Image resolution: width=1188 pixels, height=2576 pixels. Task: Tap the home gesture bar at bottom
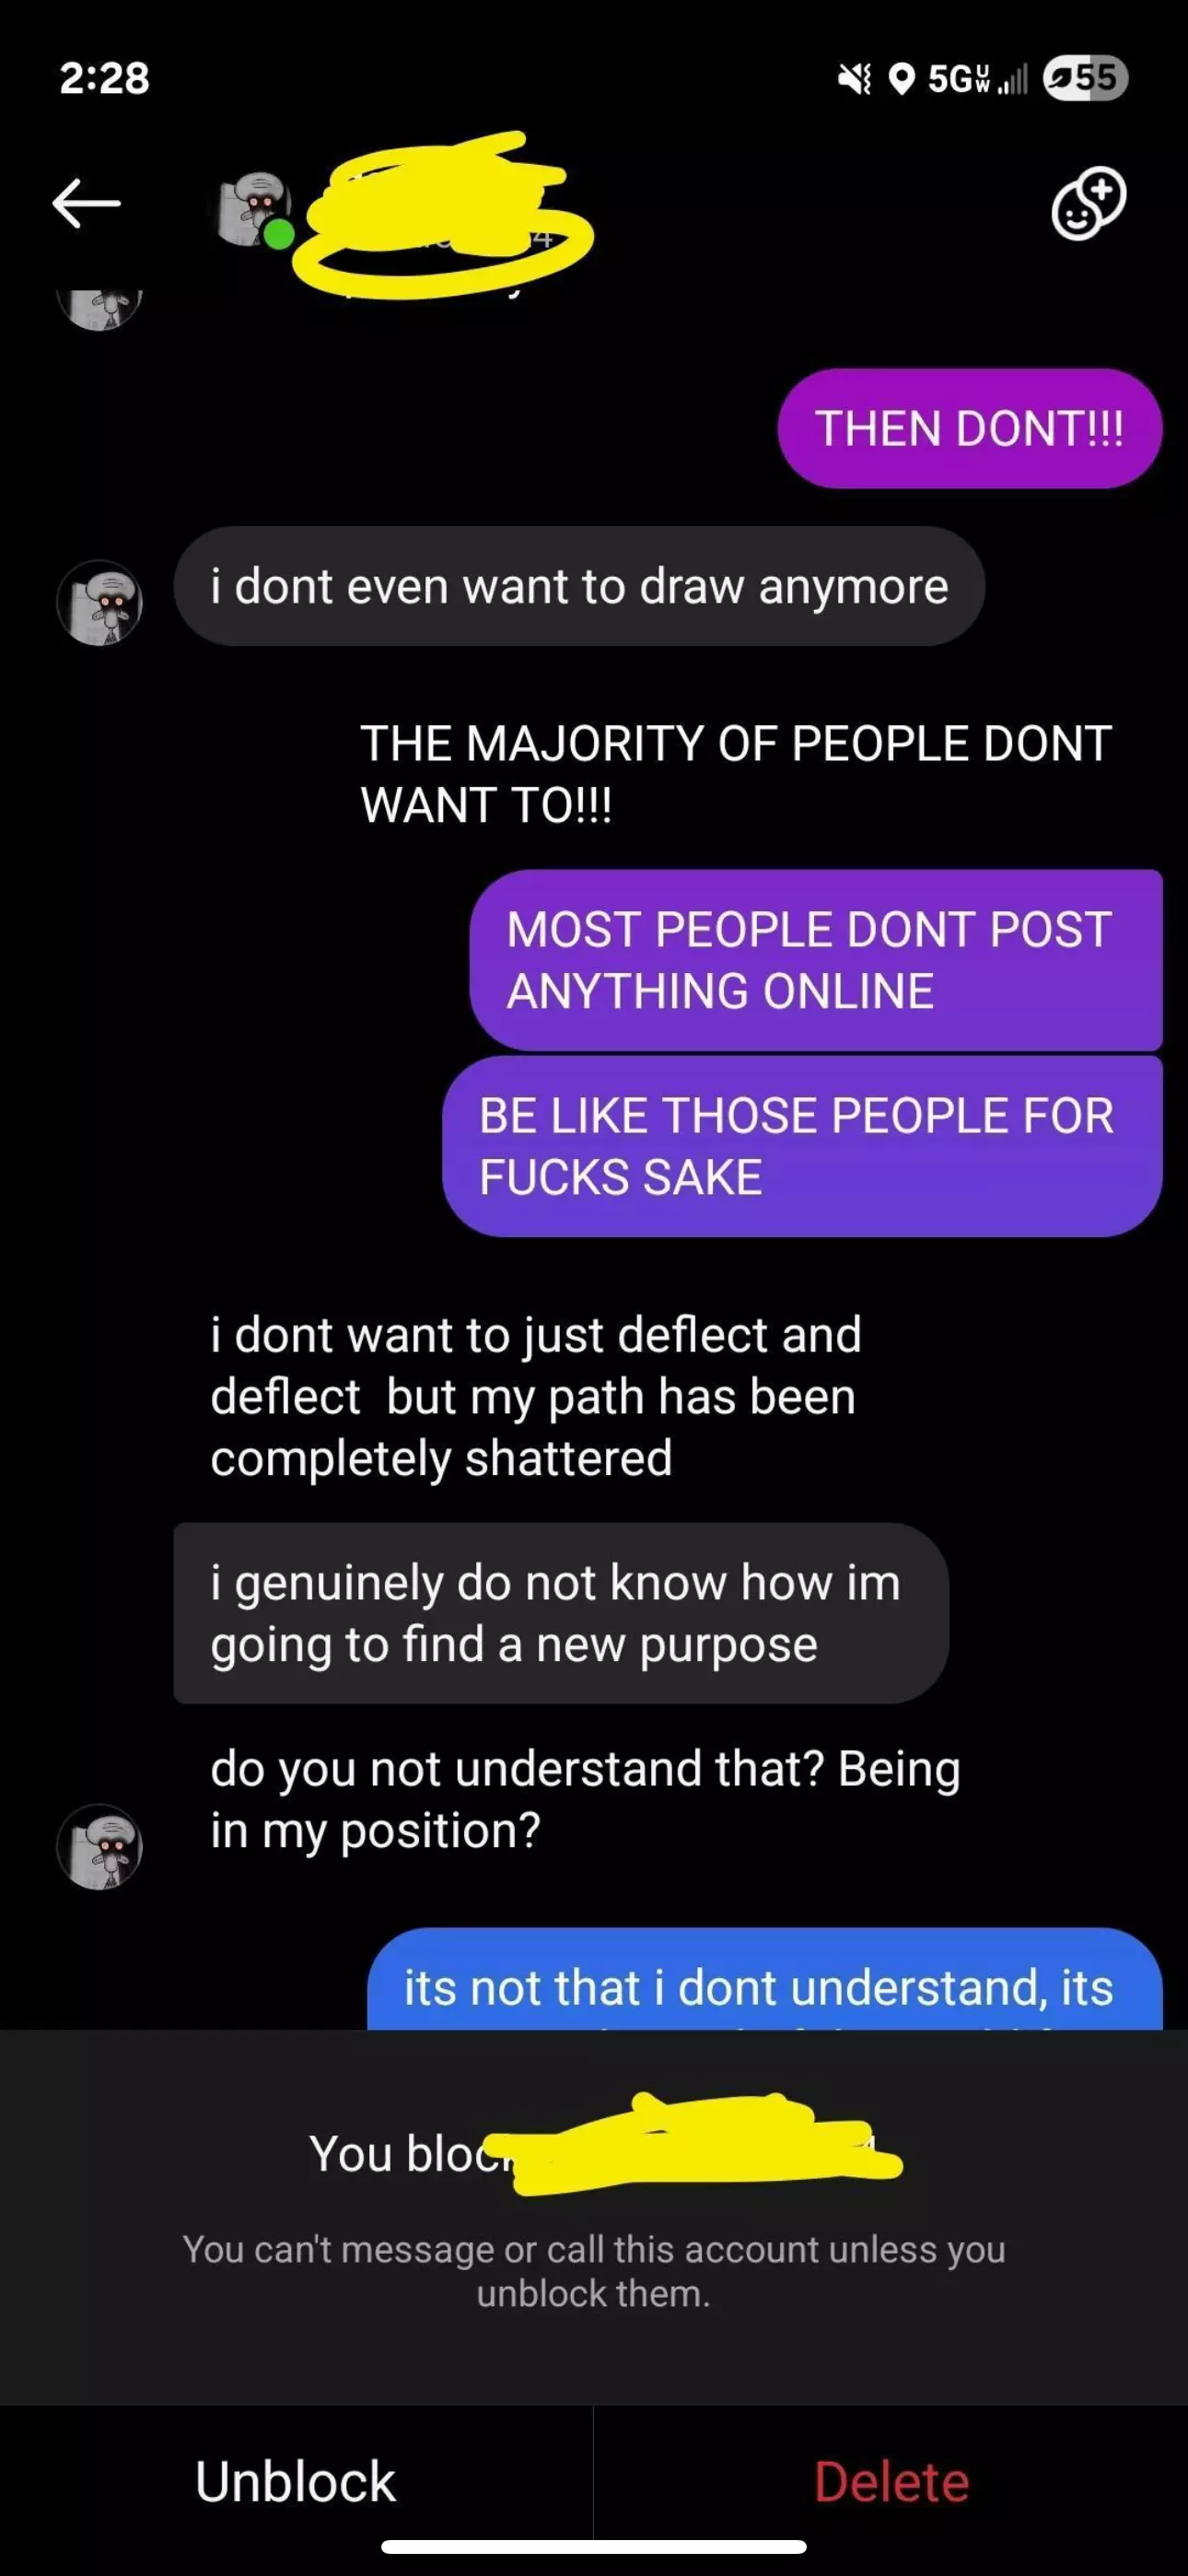(x=594, y=2545)
